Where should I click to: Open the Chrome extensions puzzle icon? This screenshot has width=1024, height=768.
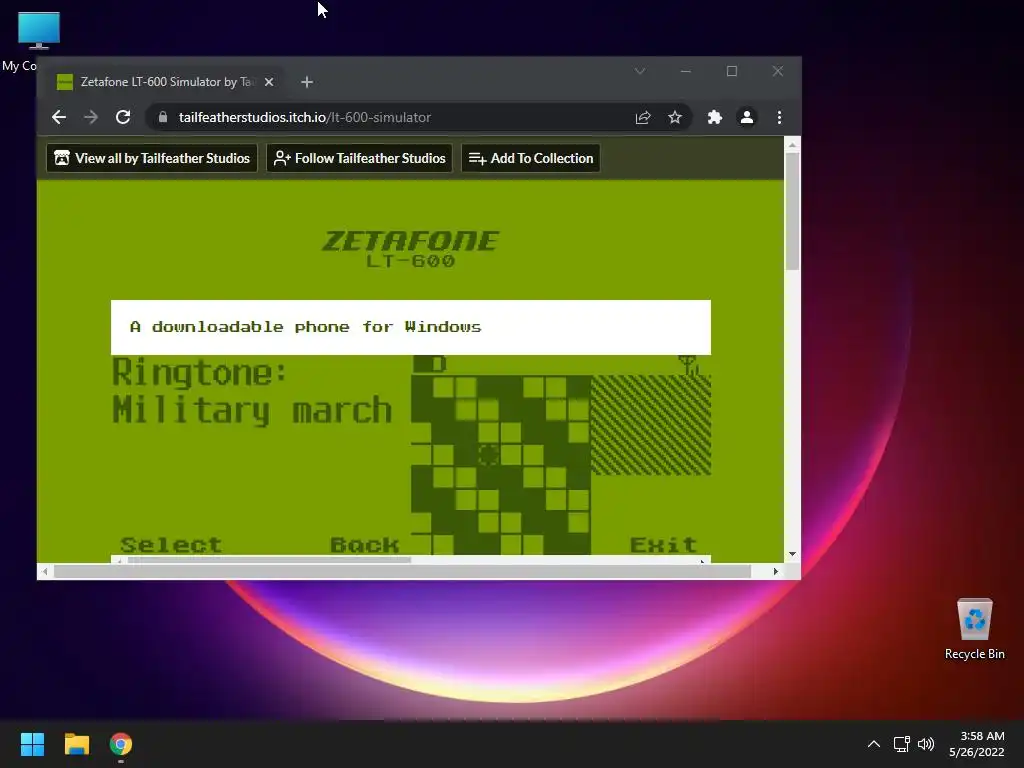coord(714,117)
